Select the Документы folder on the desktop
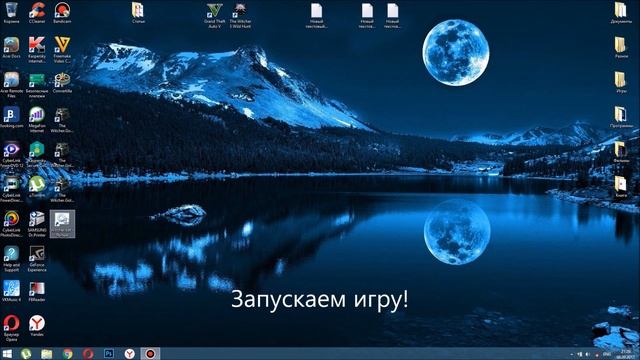This screenshot has width=640, height=360. click(621, 13)
